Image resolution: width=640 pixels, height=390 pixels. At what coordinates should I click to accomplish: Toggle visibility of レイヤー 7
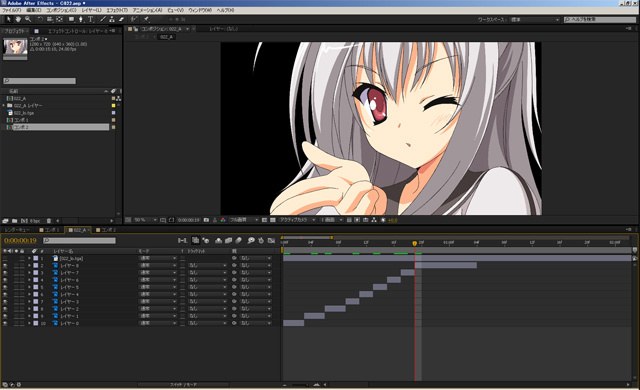(x=5, y=273)
